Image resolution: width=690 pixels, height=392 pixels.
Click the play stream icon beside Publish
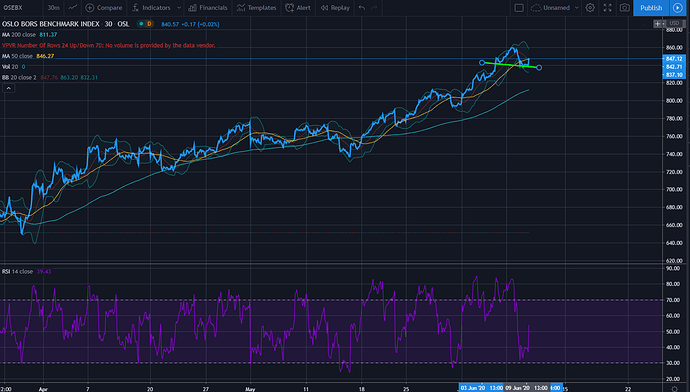coord(678,7)
